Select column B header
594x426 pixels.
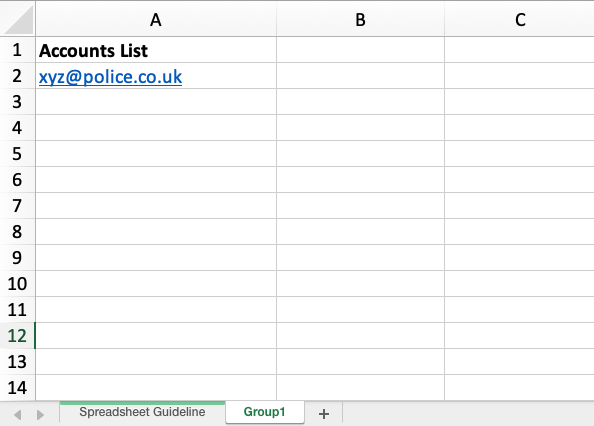[360, 19]
